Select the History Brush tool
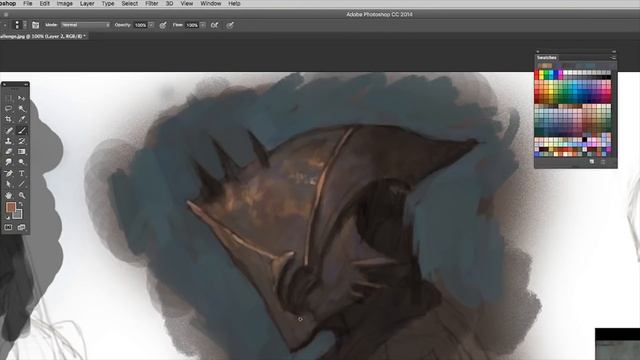640x360 pixels. [22, 141]
